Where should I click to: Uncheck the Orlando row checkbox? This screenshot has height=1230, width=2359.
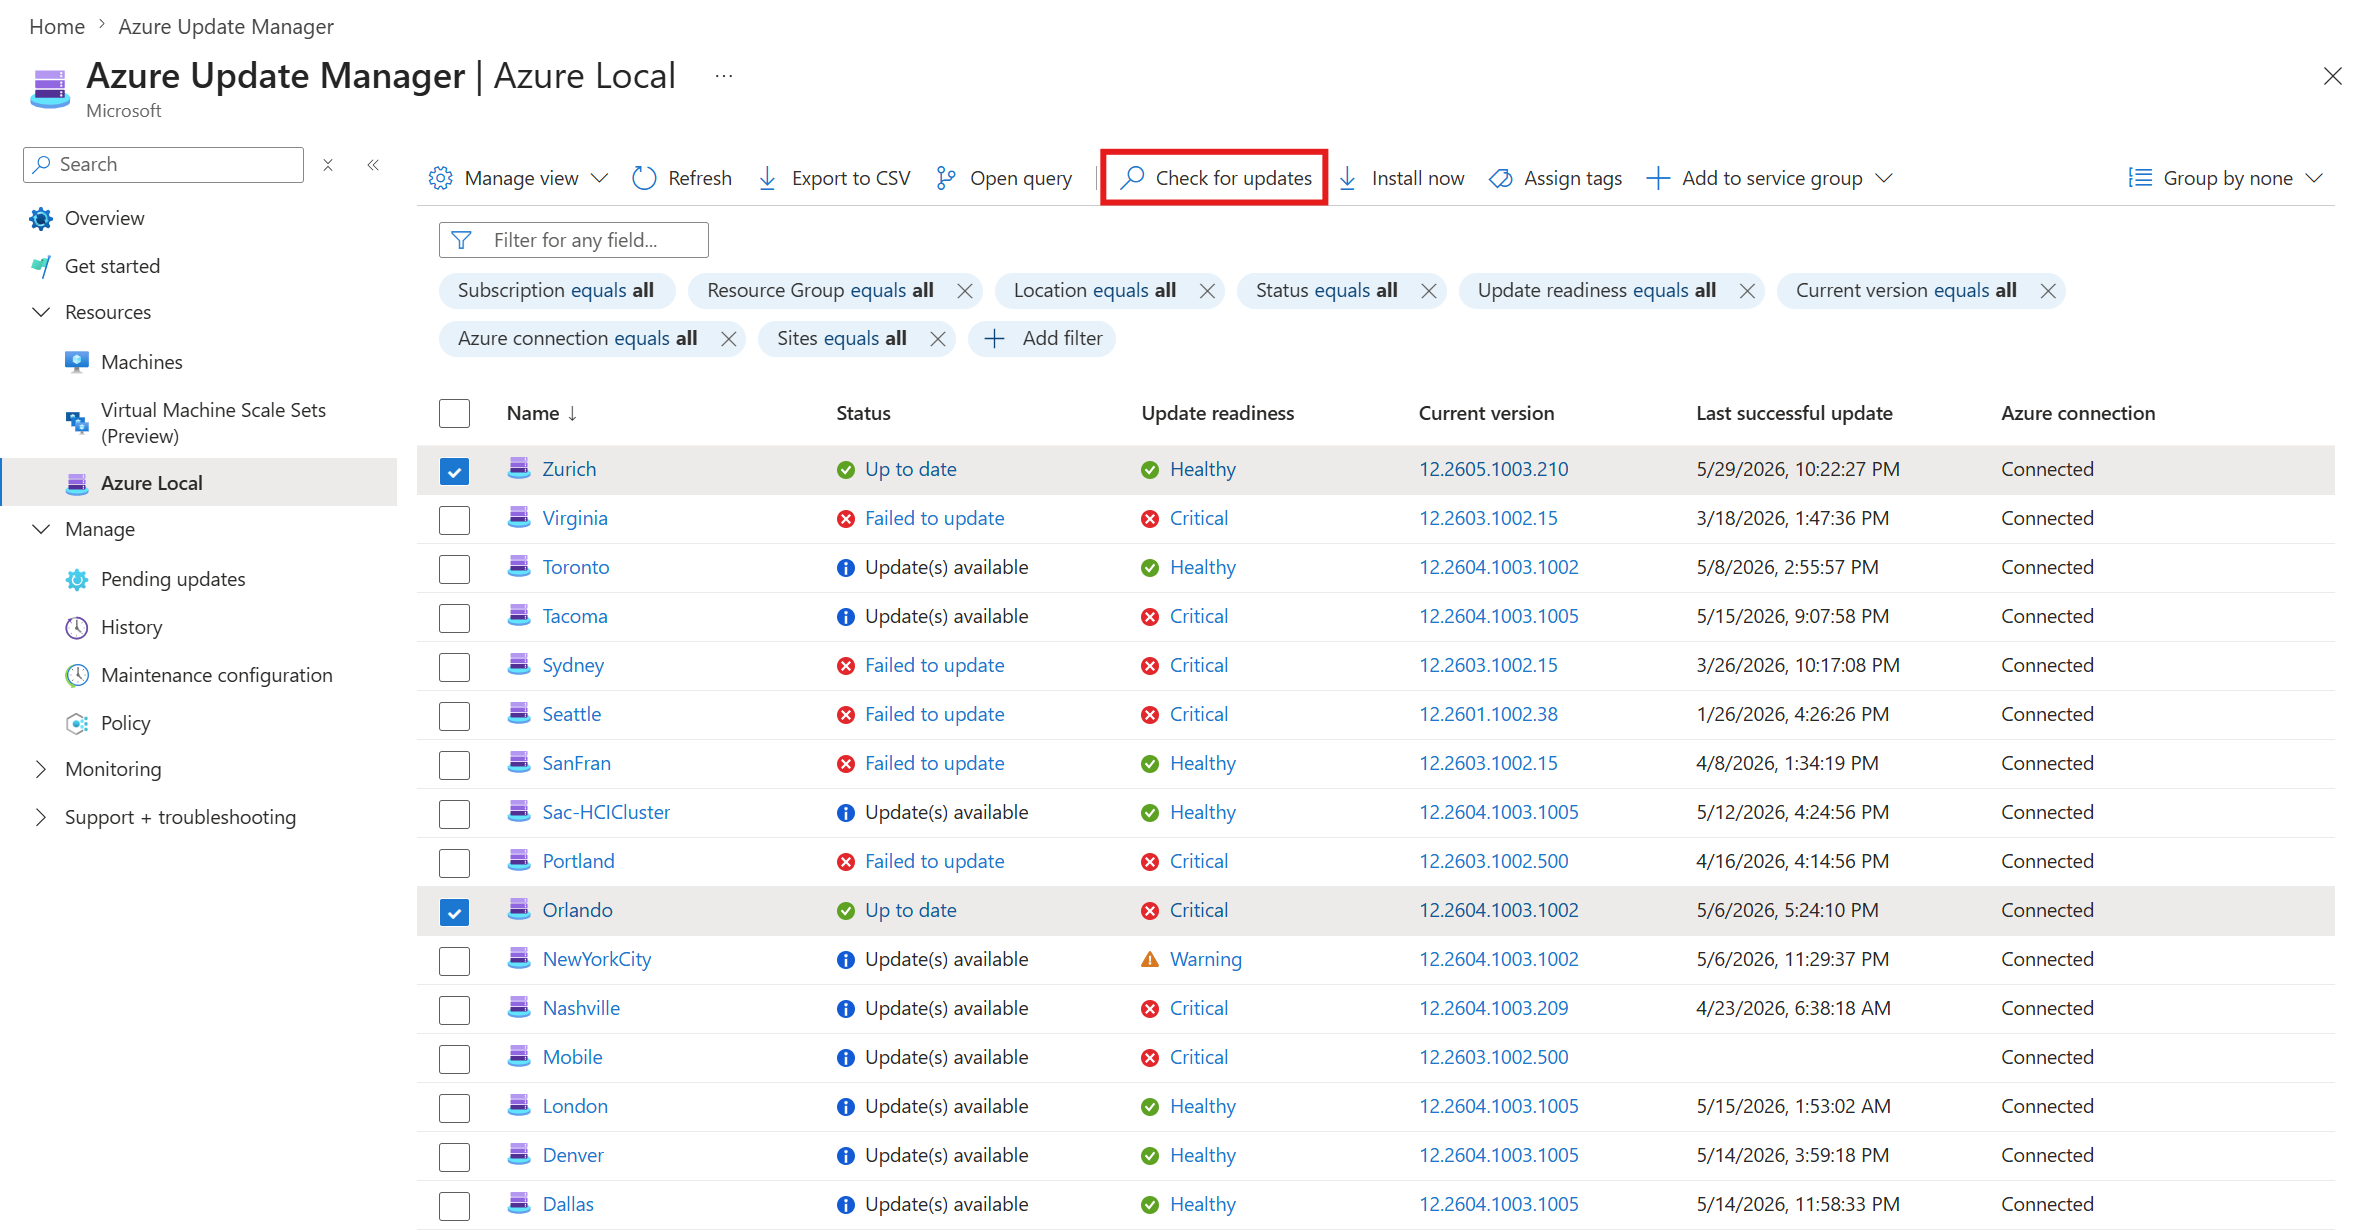(x=454, y=911)
